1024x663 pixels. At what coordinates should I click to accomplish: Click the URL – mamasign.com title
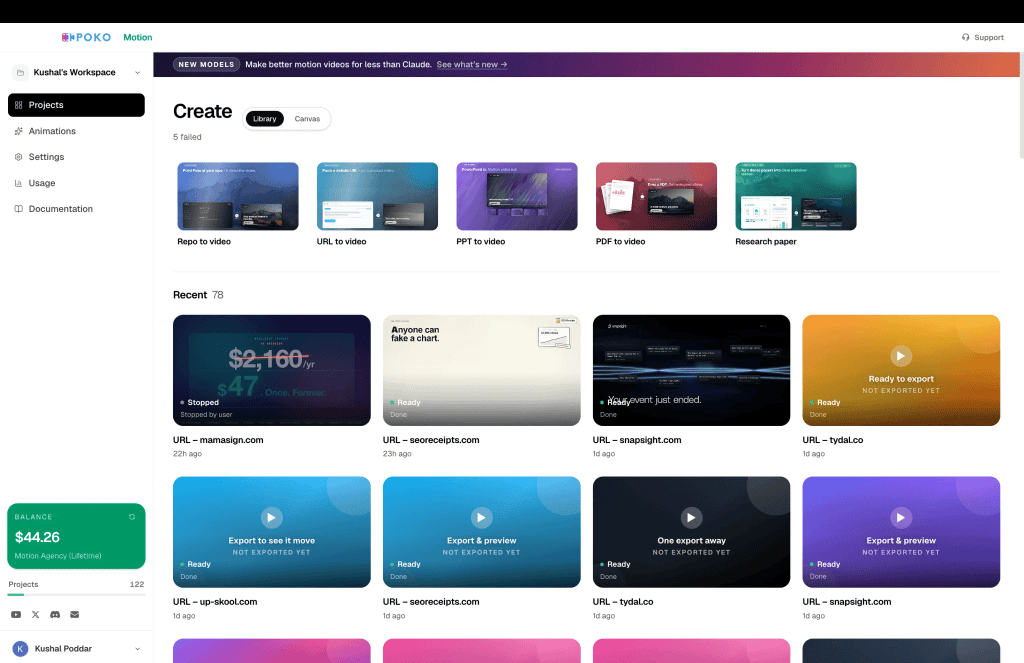point(218,440)
